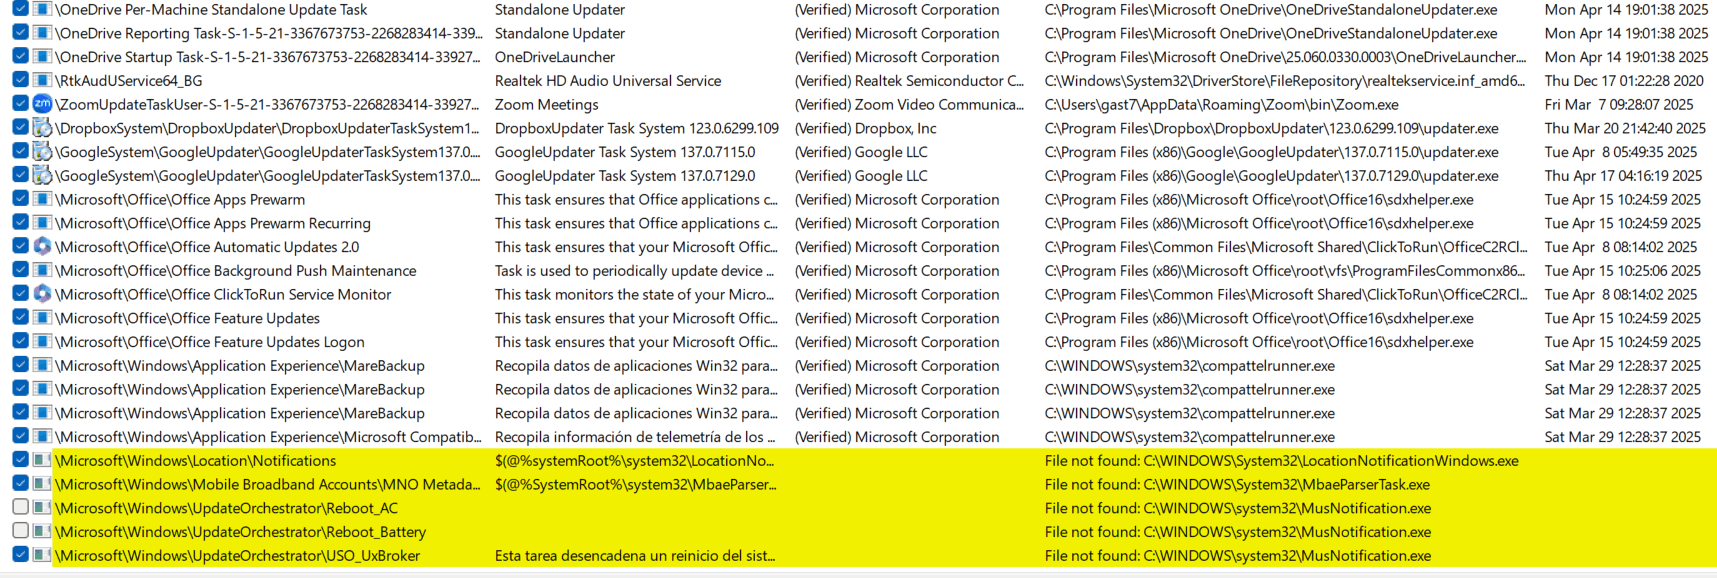Screen dimensions: 1717x578
Task: Click '(Verified) Zoom Video Communica...' publisher cell
Action: (909, 105)
